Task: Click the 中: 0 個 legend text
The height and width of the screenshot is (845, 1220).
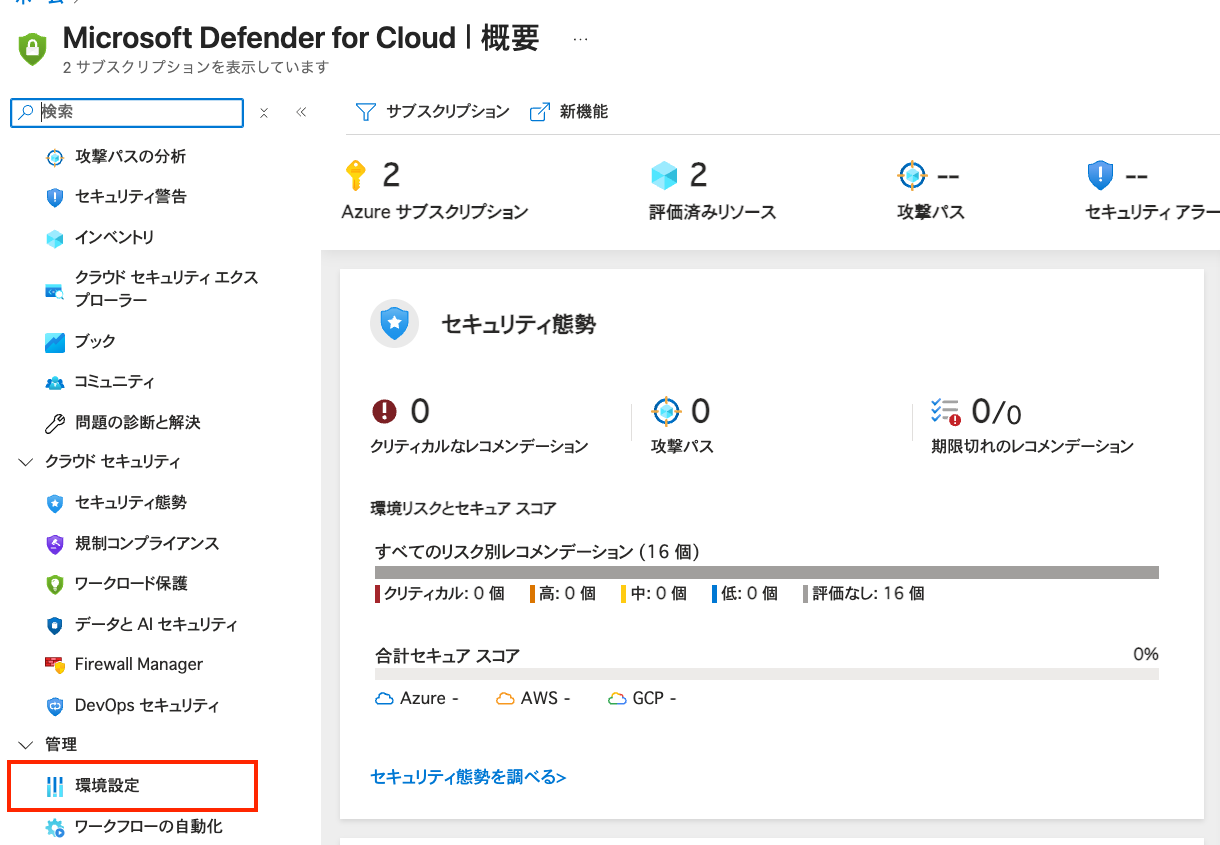Action: (x=658, y=594)
